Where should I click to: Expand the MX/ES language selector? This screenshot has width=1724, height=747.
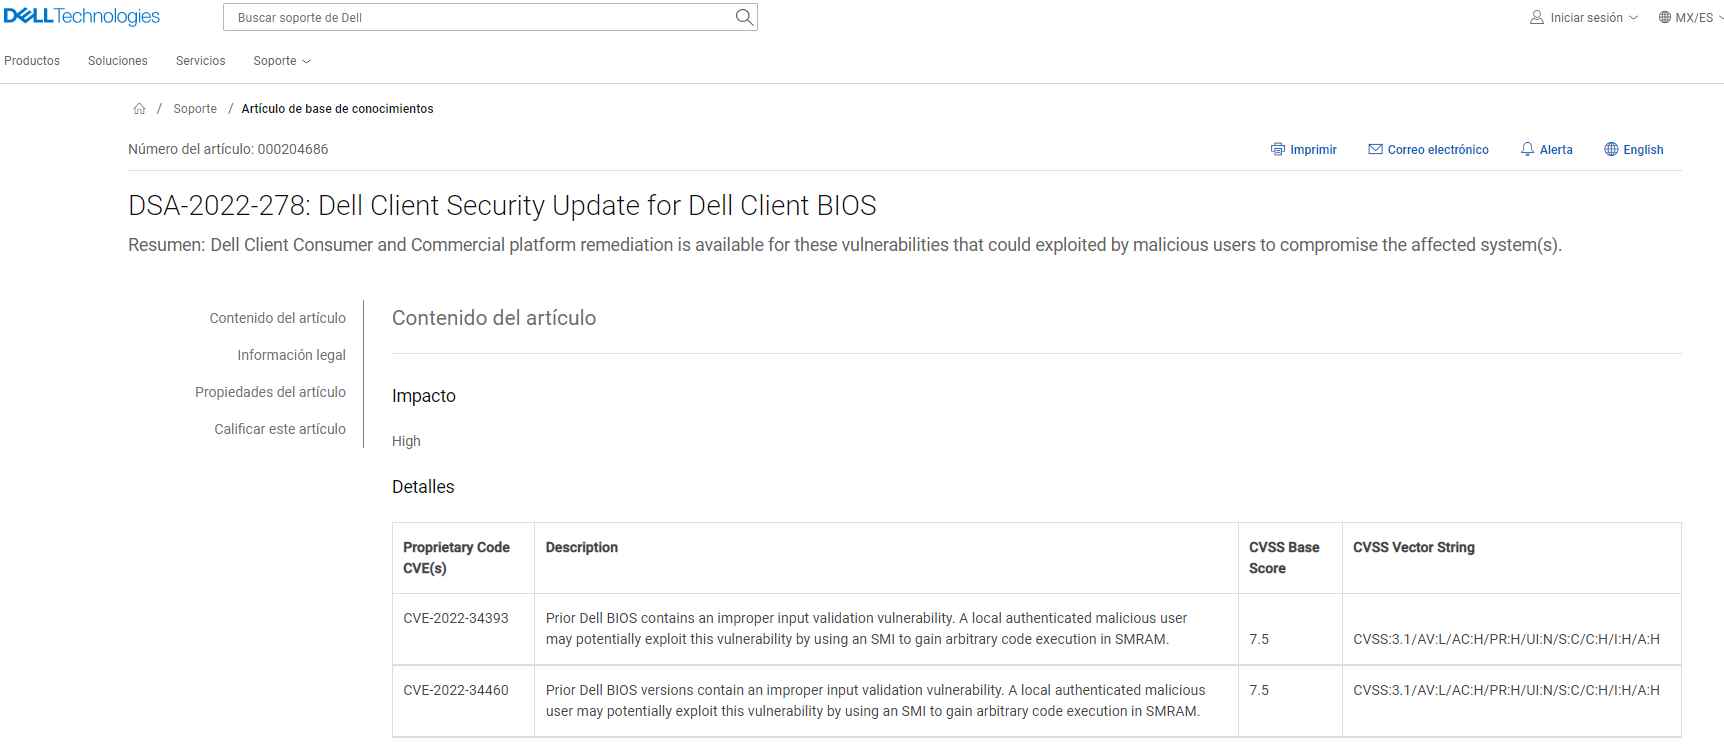(1692, 16)
